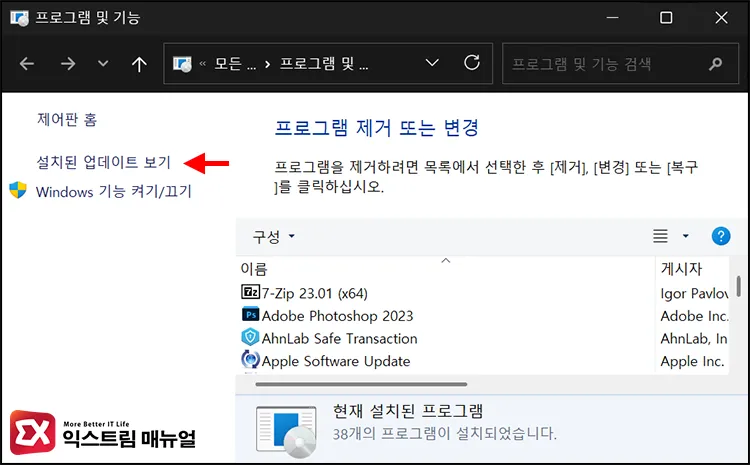Click publisher Adobe Inc. cell
Image resolution: width=750 pixels, height=465 pixels.
tap(694, 316)
